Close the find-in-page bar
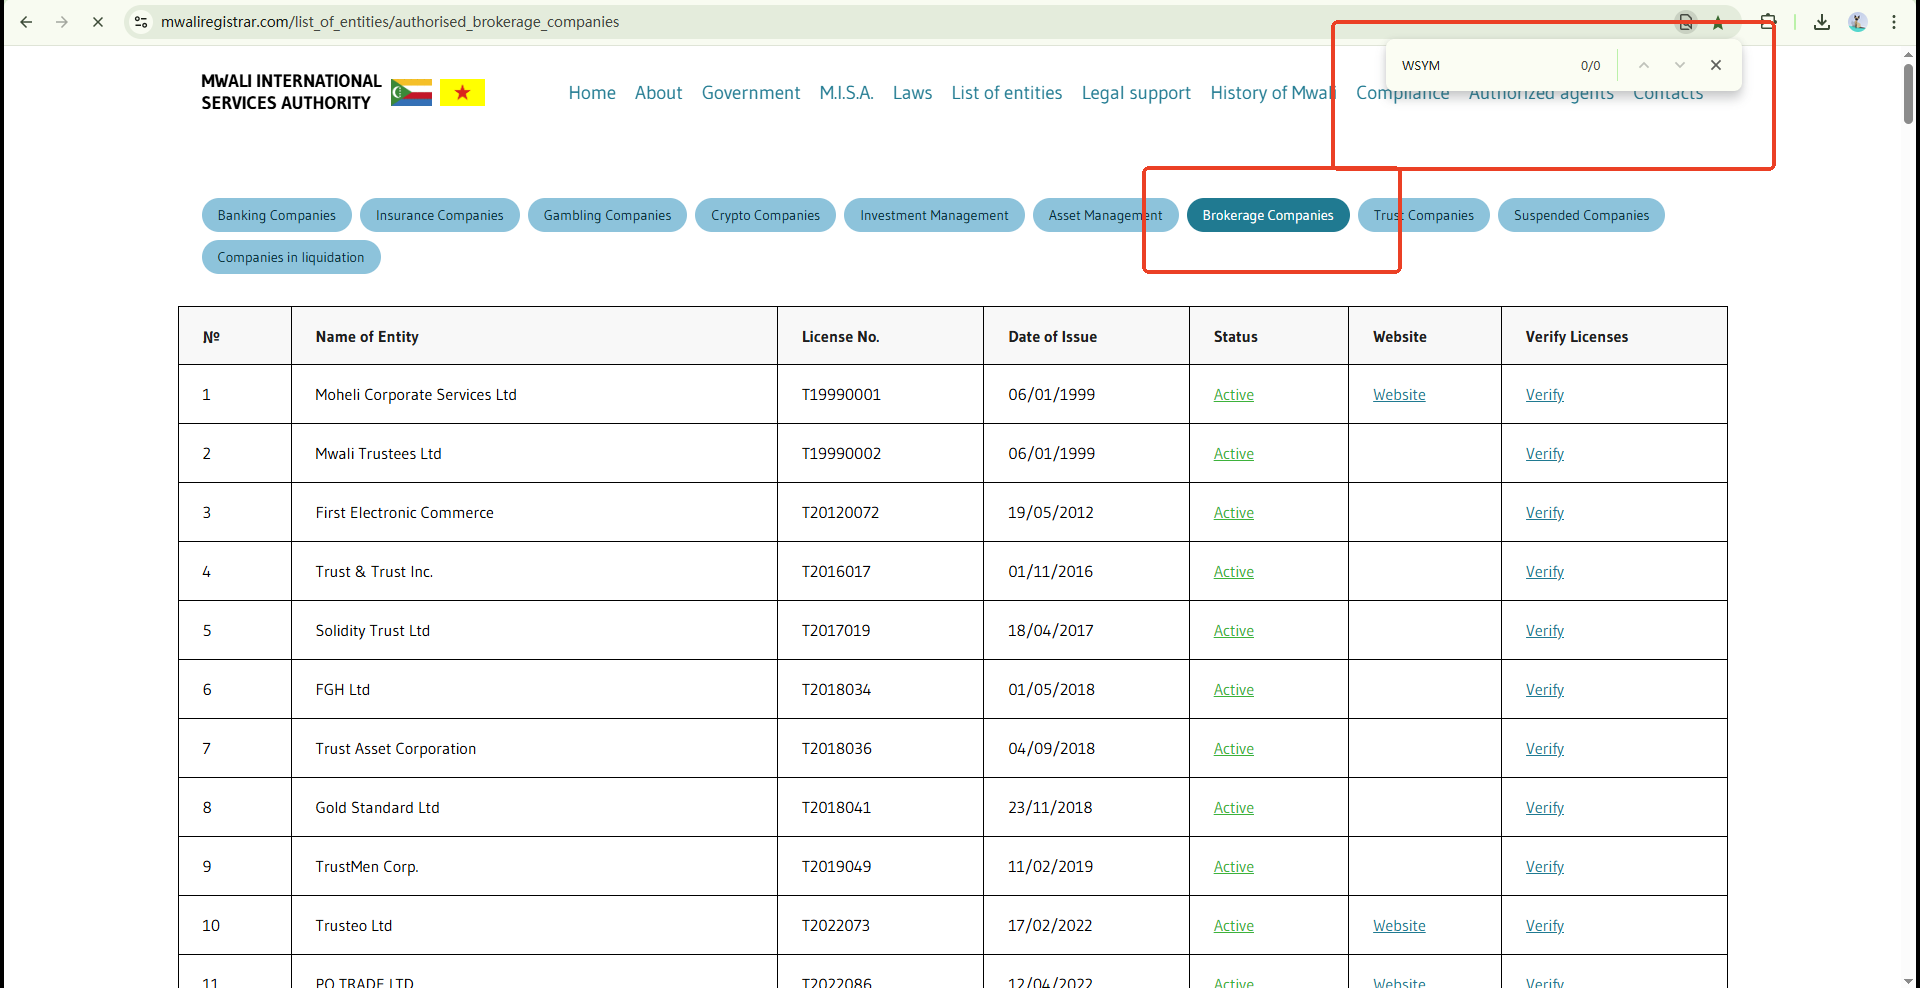This screenshot has height=988, width=1920. click(1716, 65)
